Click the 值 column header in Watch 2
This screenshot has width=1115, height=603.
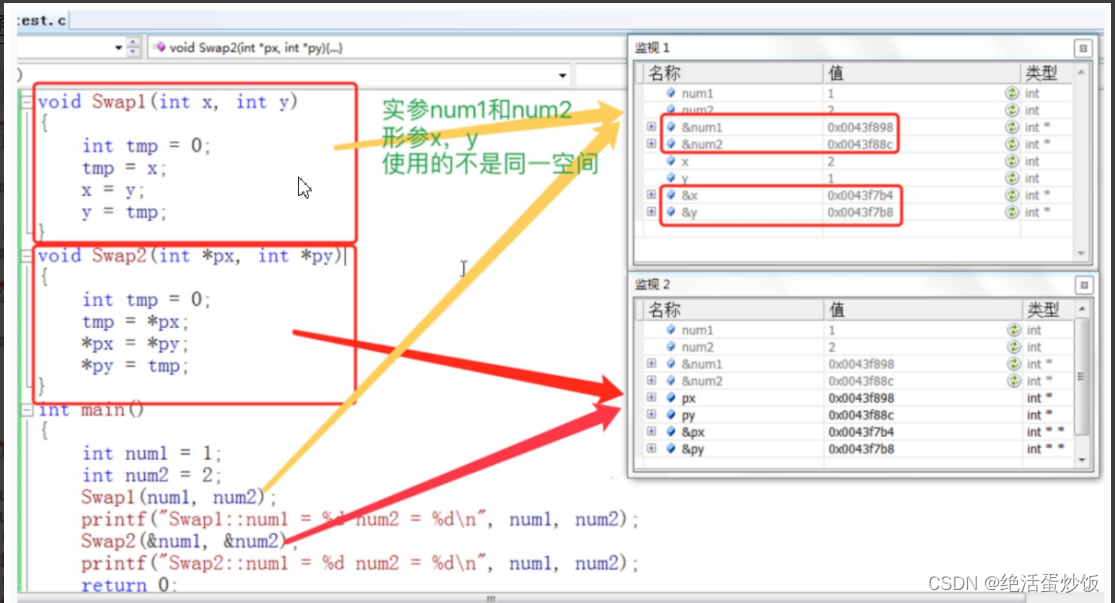[922, 310]
